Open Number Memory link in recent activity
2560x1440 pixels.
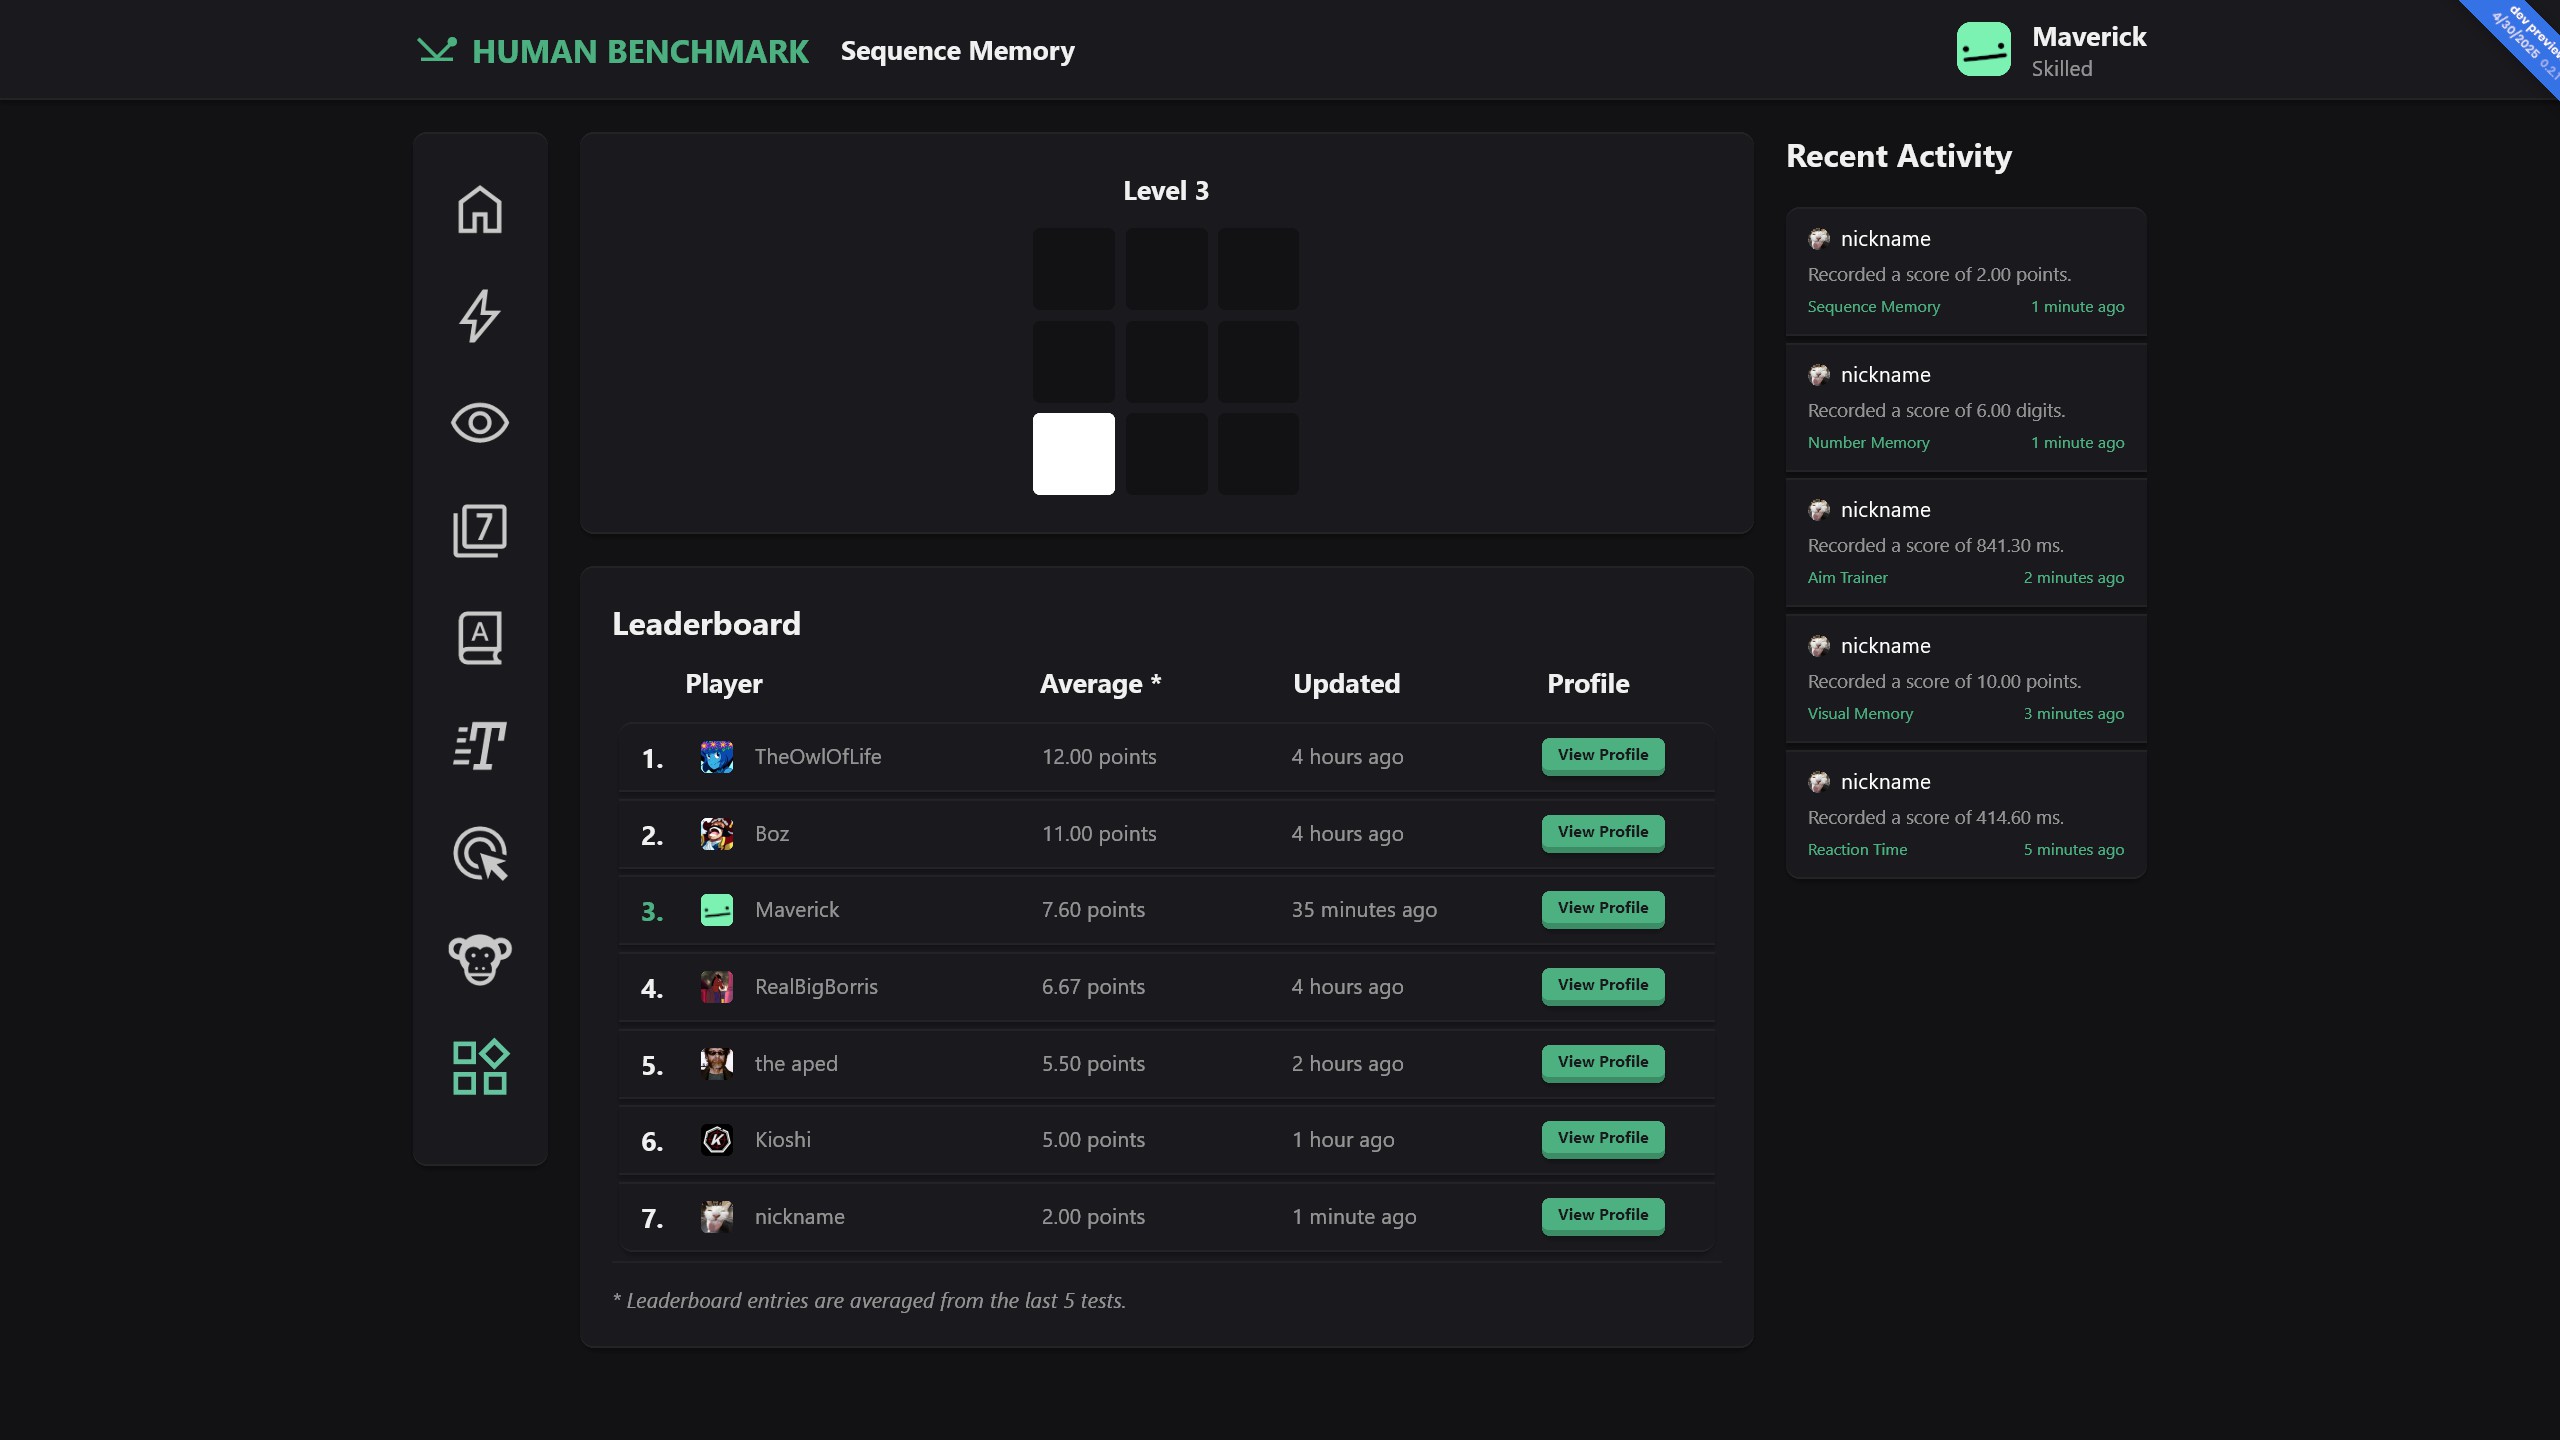click(1868, 443)
